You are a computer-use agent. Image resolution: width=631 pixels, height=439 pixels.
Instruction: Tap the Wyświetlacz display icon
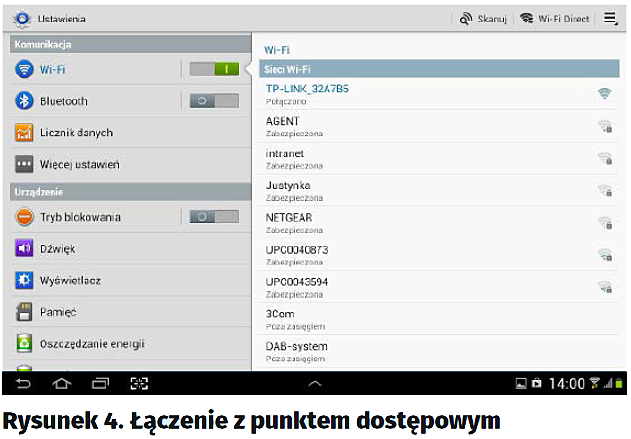(x=24, y=280)
